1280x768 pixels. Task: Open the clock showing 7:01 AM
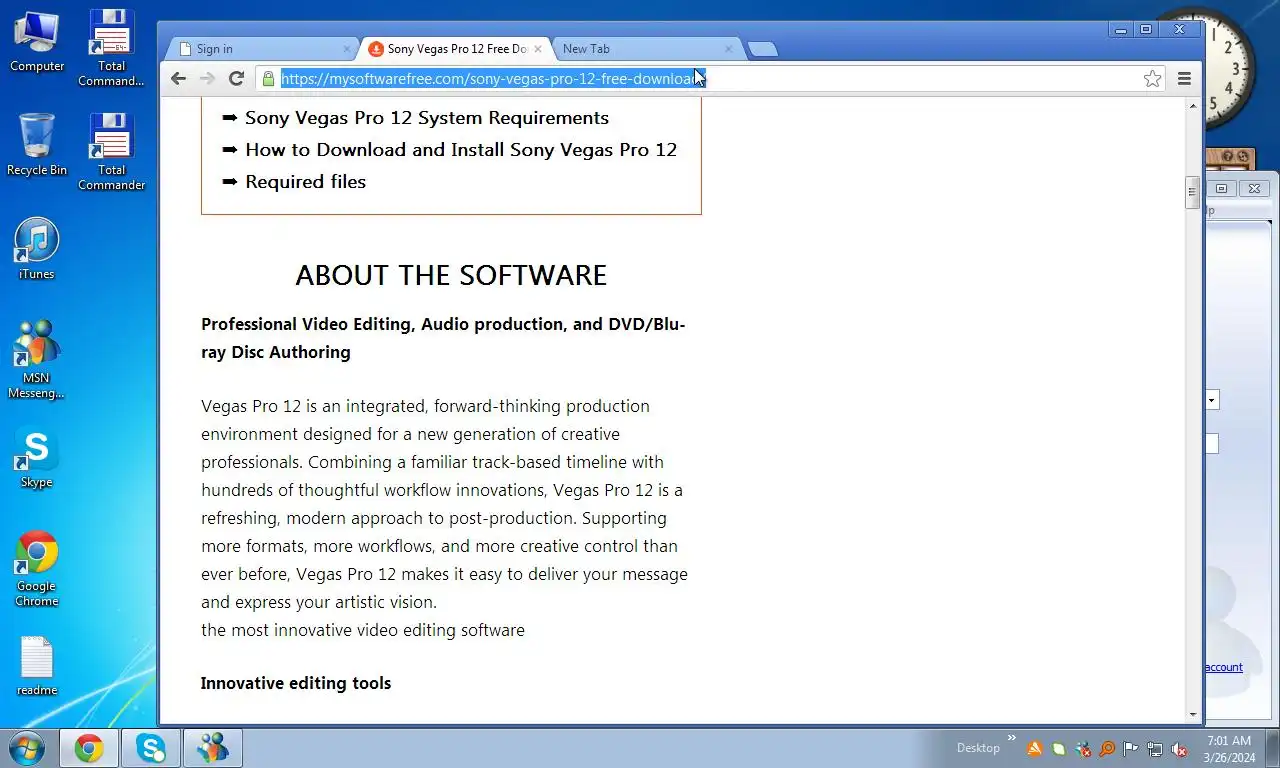[x=1229, y=748]
